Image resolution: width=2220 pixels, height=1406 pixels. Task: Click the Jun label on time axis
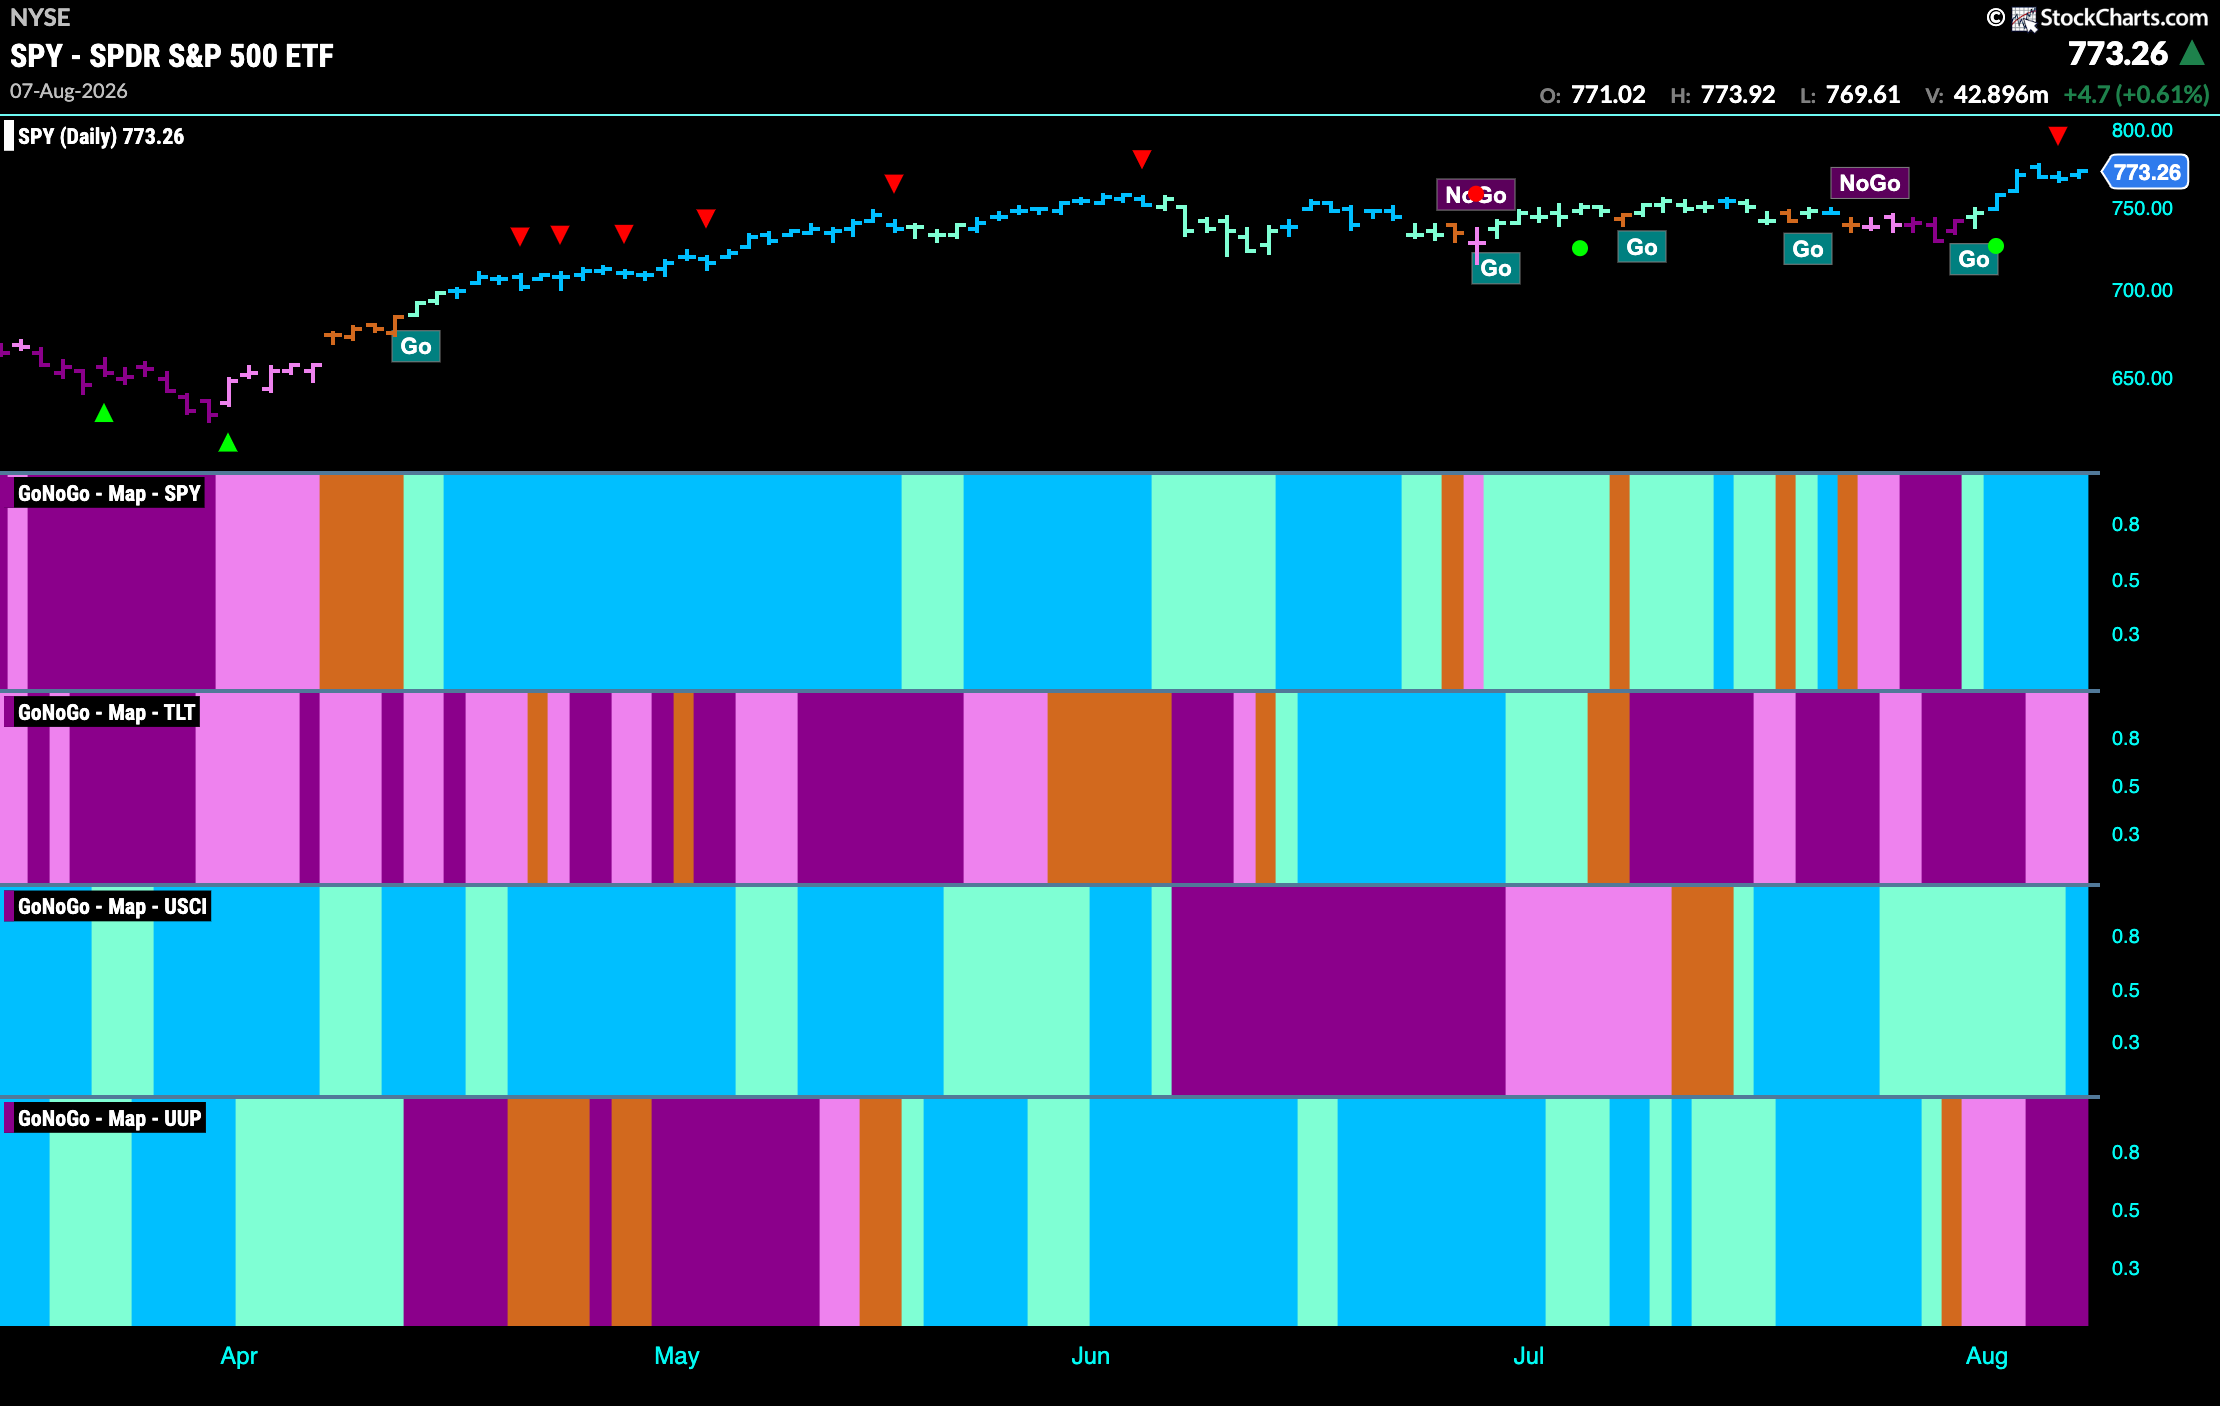coord(1091,1356)
